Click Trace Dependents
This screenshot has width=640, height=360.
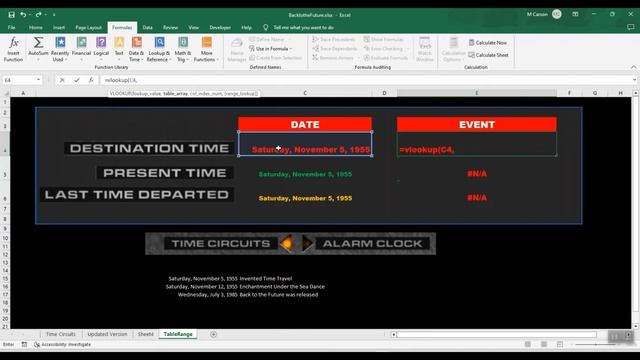click(x=335, y=49)
